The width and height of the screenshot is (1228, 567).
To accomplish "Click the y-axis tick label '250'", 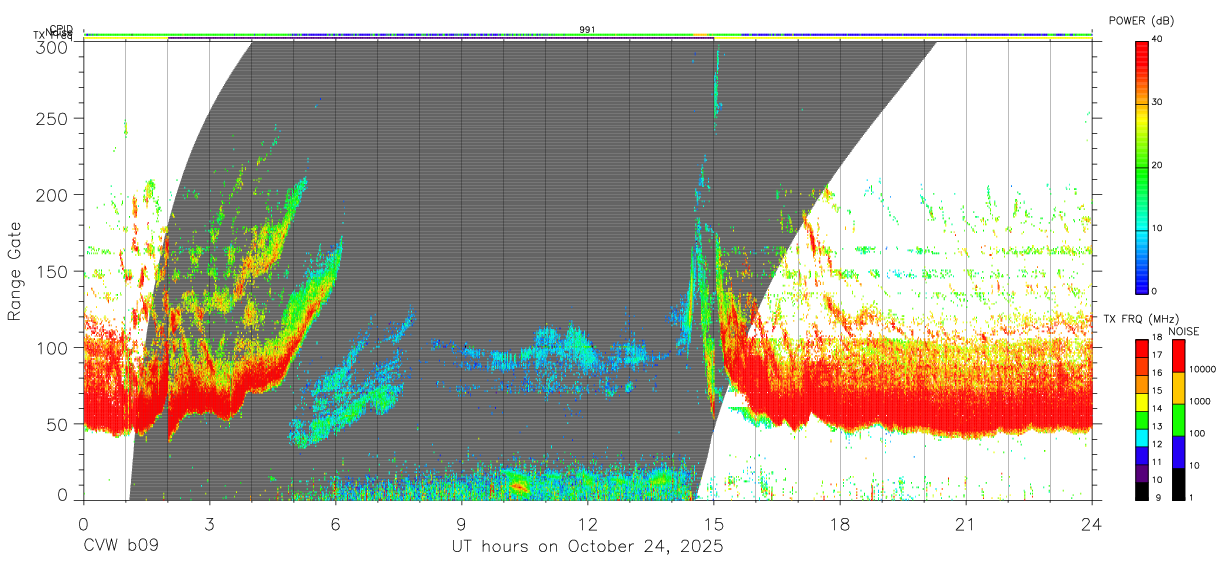I will (x=52, y=119).
